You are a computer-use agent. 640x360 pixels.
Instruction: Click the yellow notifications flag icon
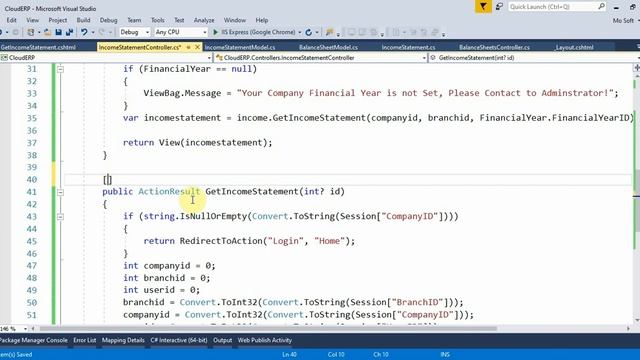(x=483, y=7)
